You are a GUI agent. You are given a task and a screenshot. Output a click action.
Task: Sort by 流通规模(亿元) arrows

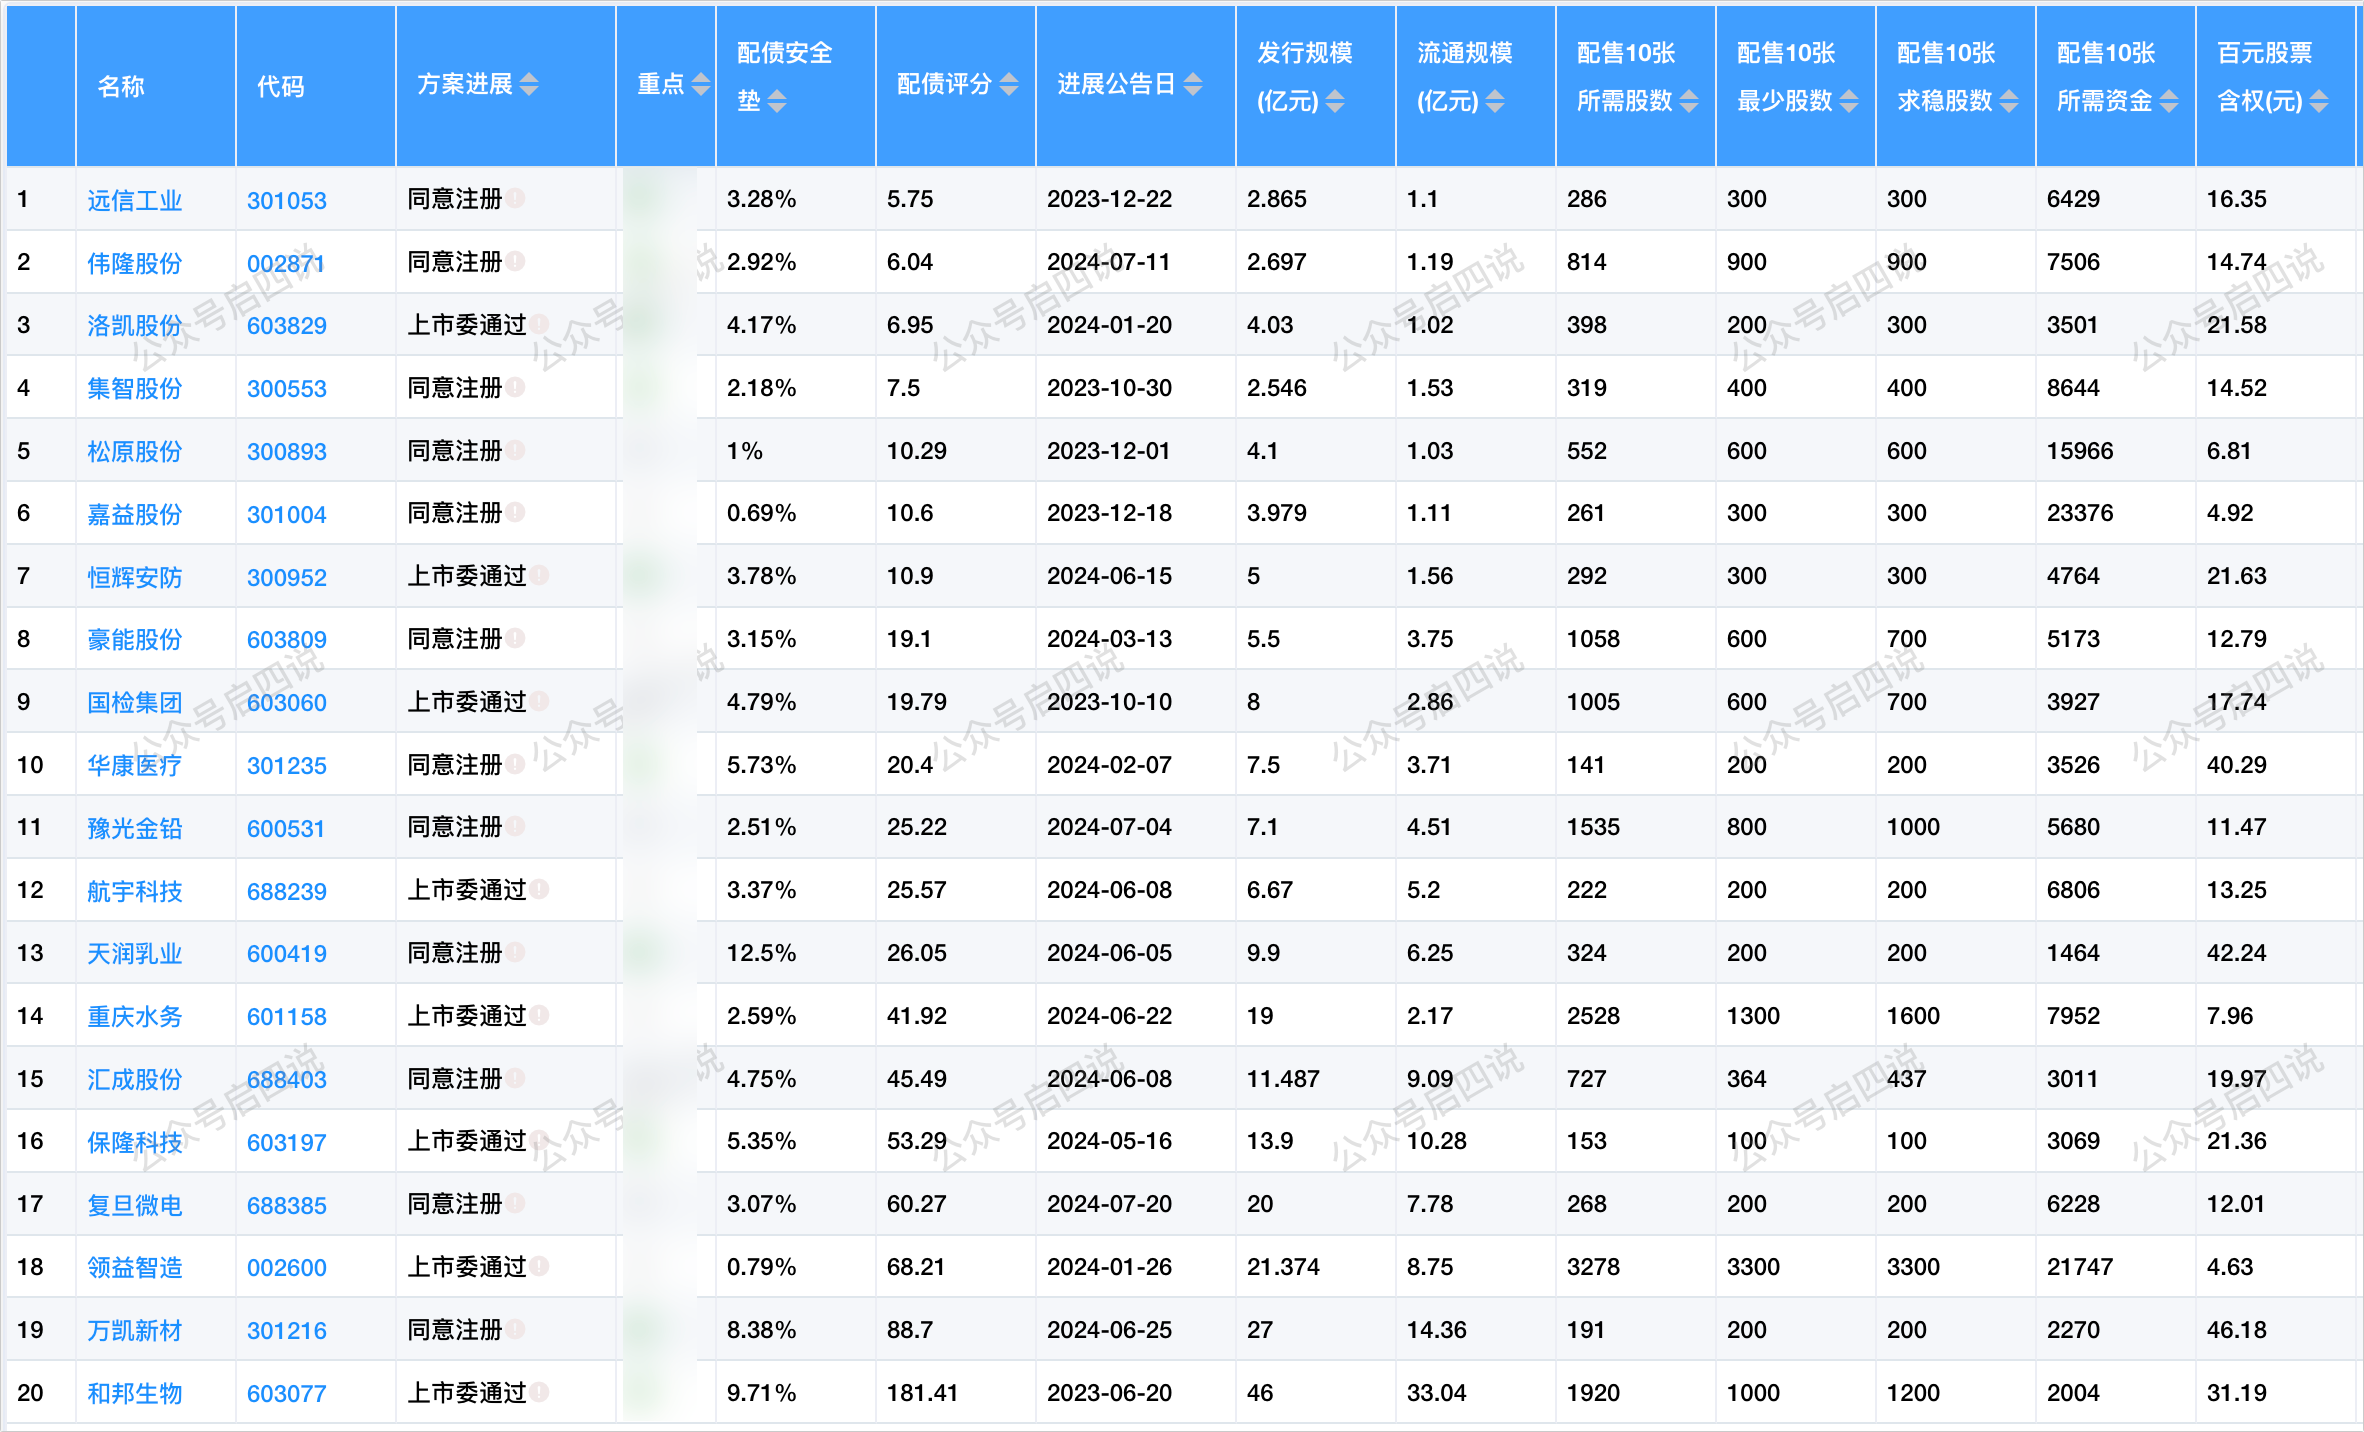point(1495,101)
